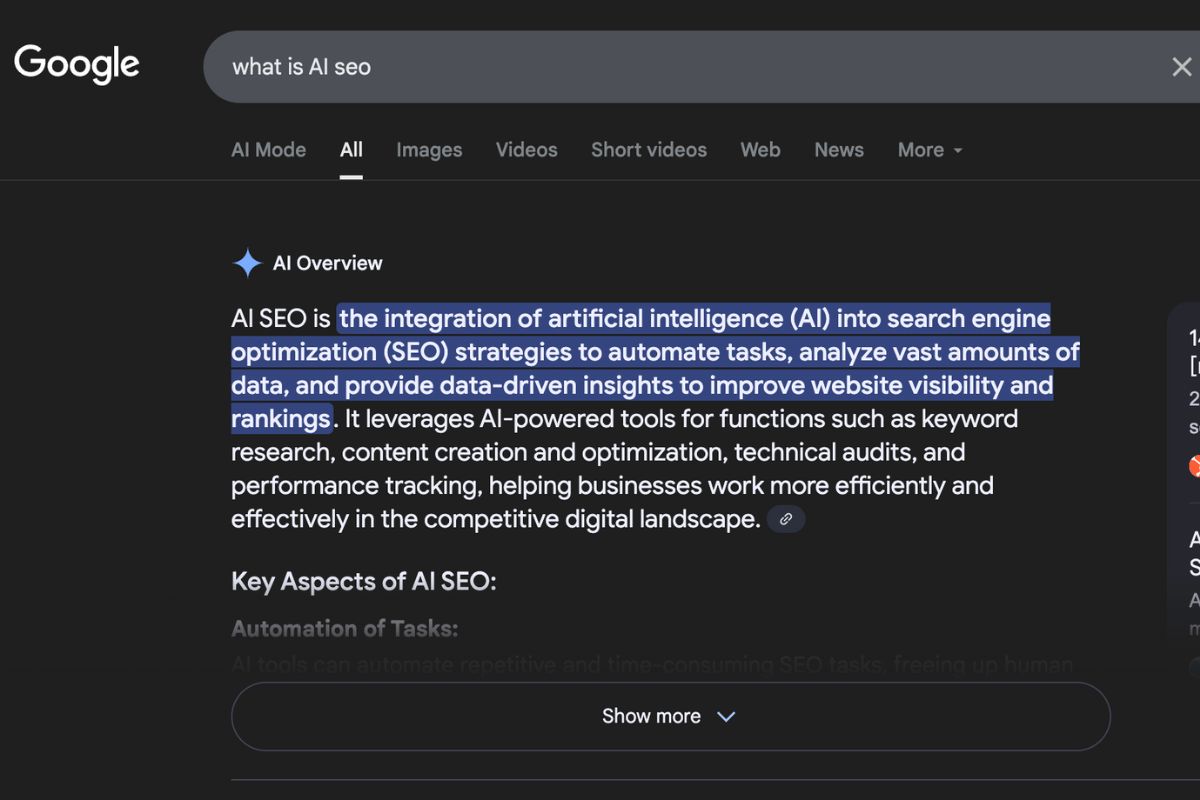Switch to the Web results tab

click(x=760, y=149)
